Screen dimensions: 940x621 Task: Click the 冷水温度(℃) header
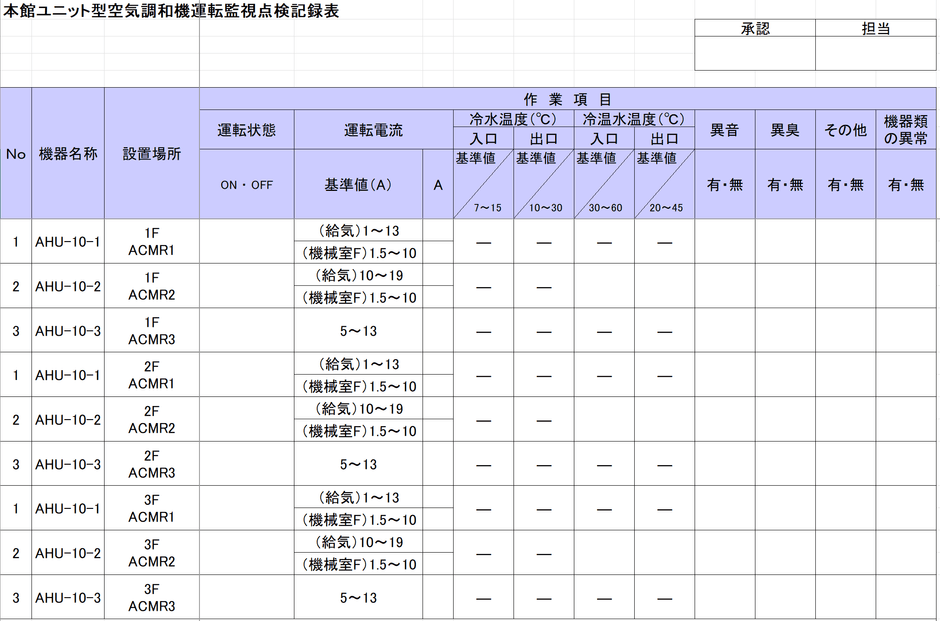coord(513,119)
